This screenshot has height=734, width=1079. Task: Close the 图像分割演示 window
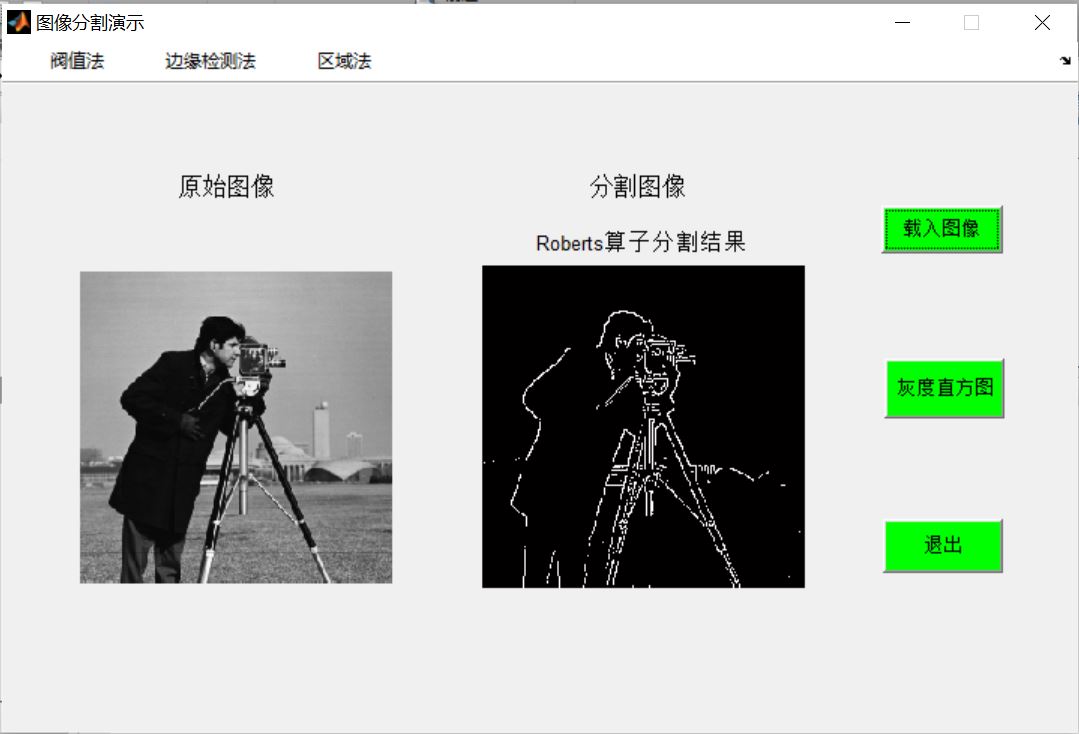click(1042, 23)
